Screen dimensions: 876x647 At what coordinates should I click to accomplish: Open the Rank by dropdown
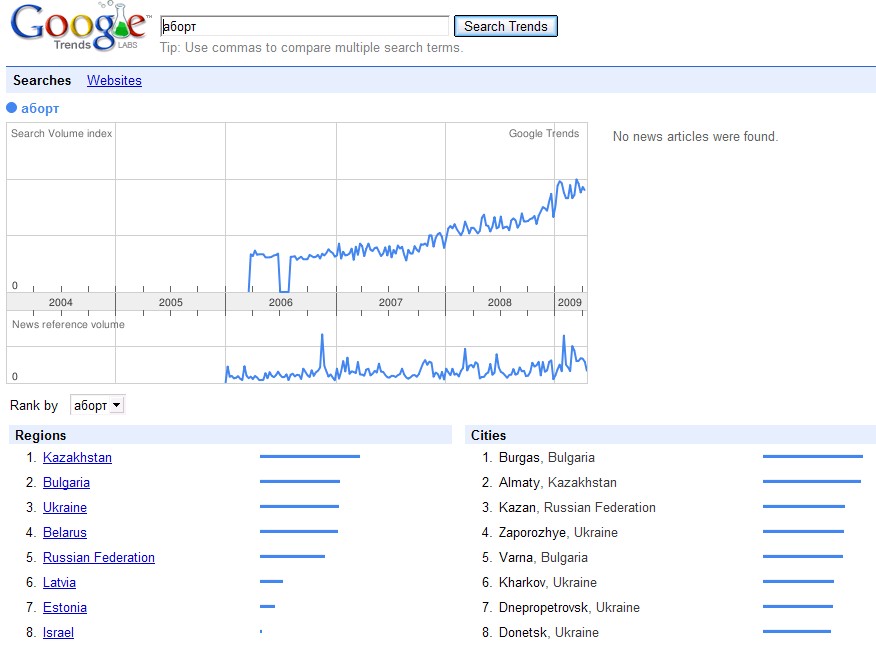(98, 405)
